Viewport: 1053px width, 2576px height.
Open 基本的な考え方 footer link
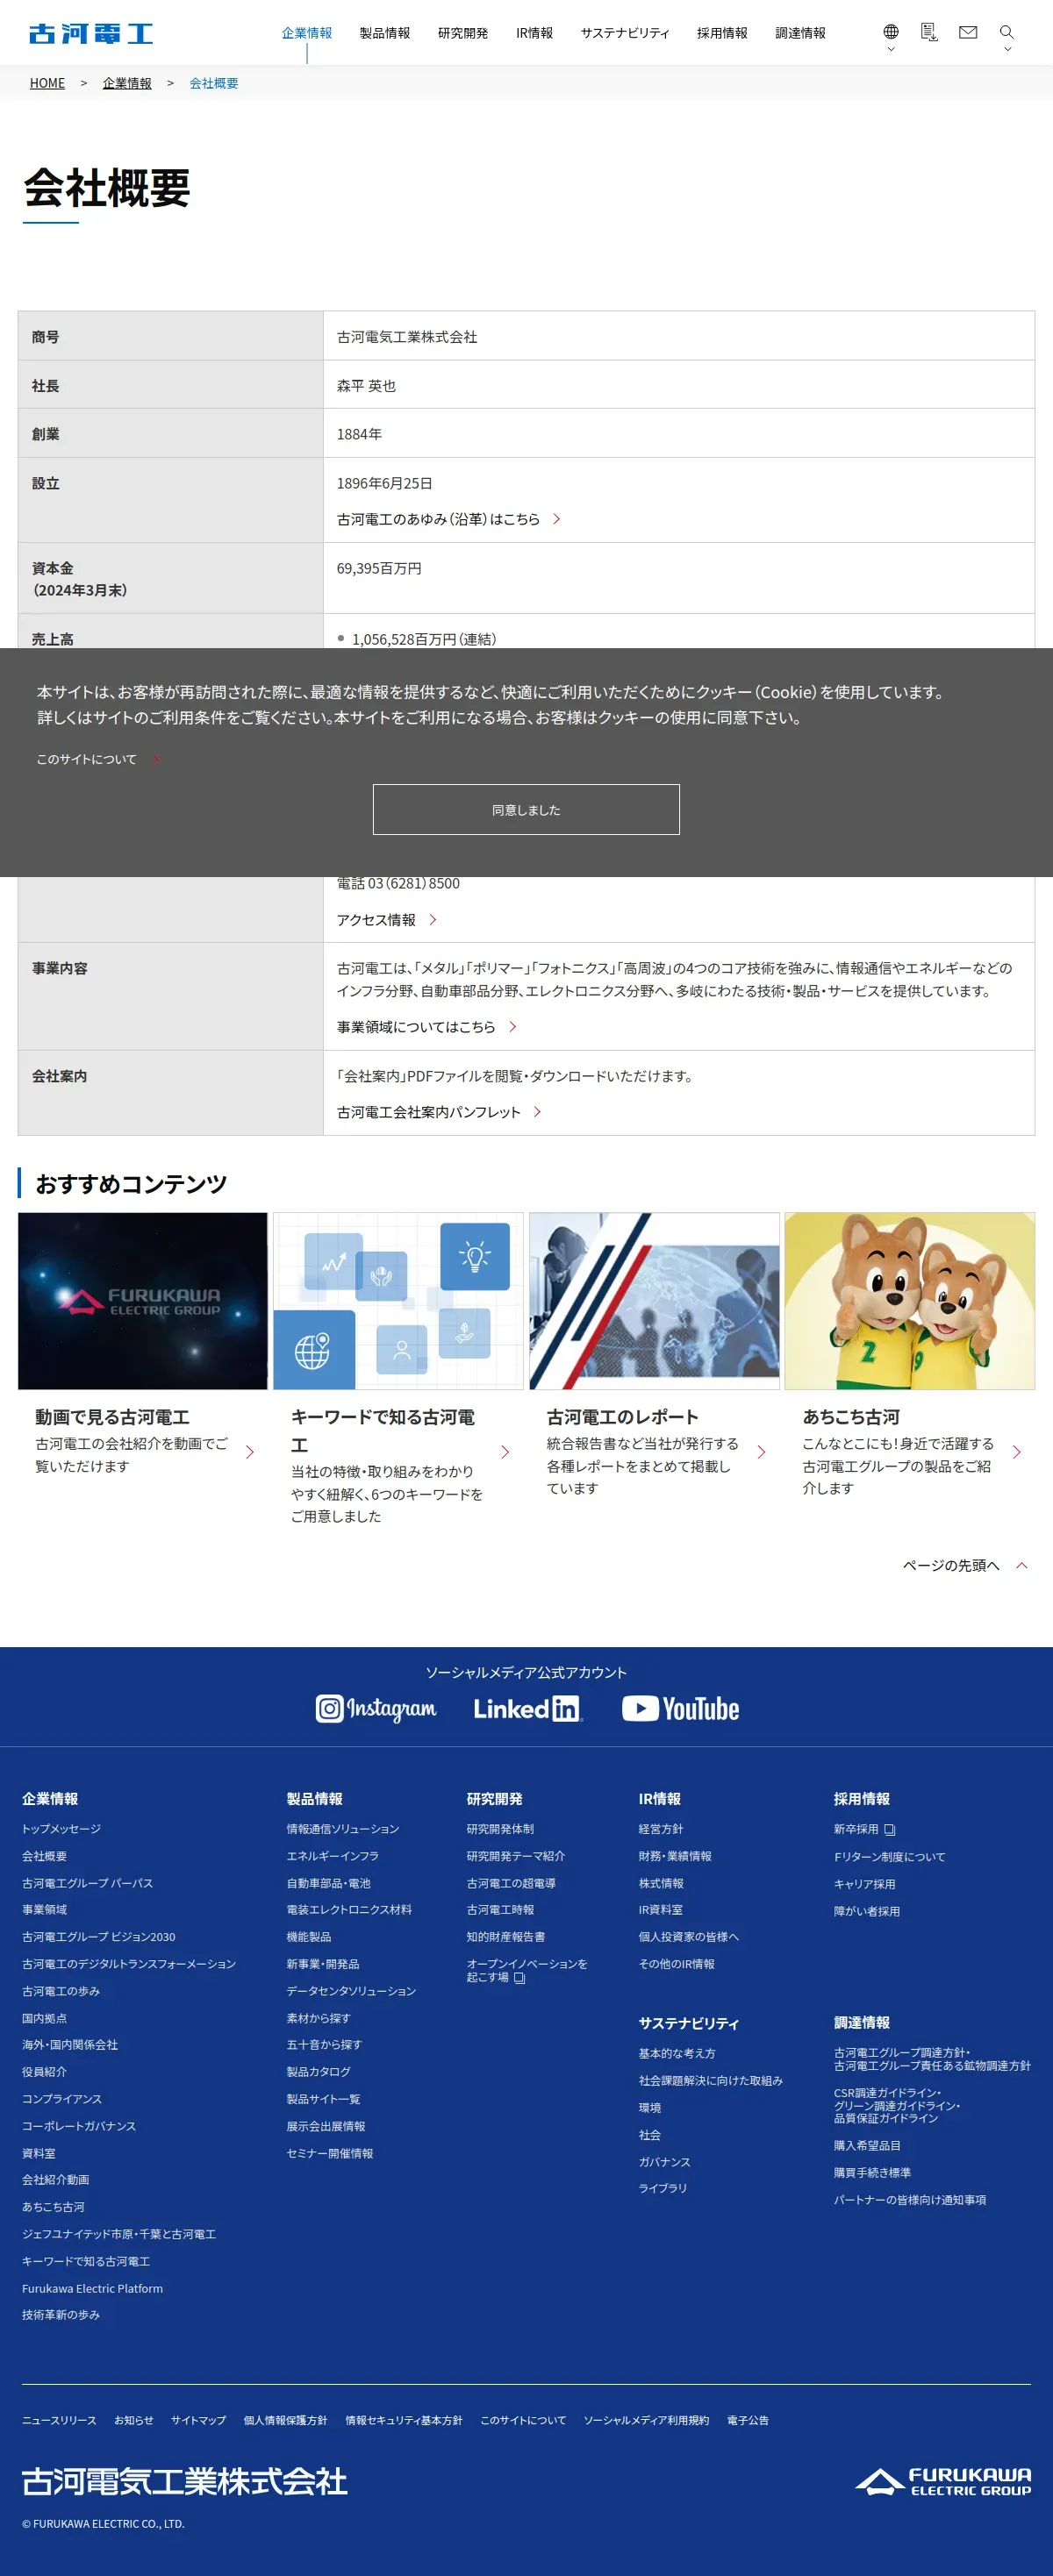tap(676, 2053)
